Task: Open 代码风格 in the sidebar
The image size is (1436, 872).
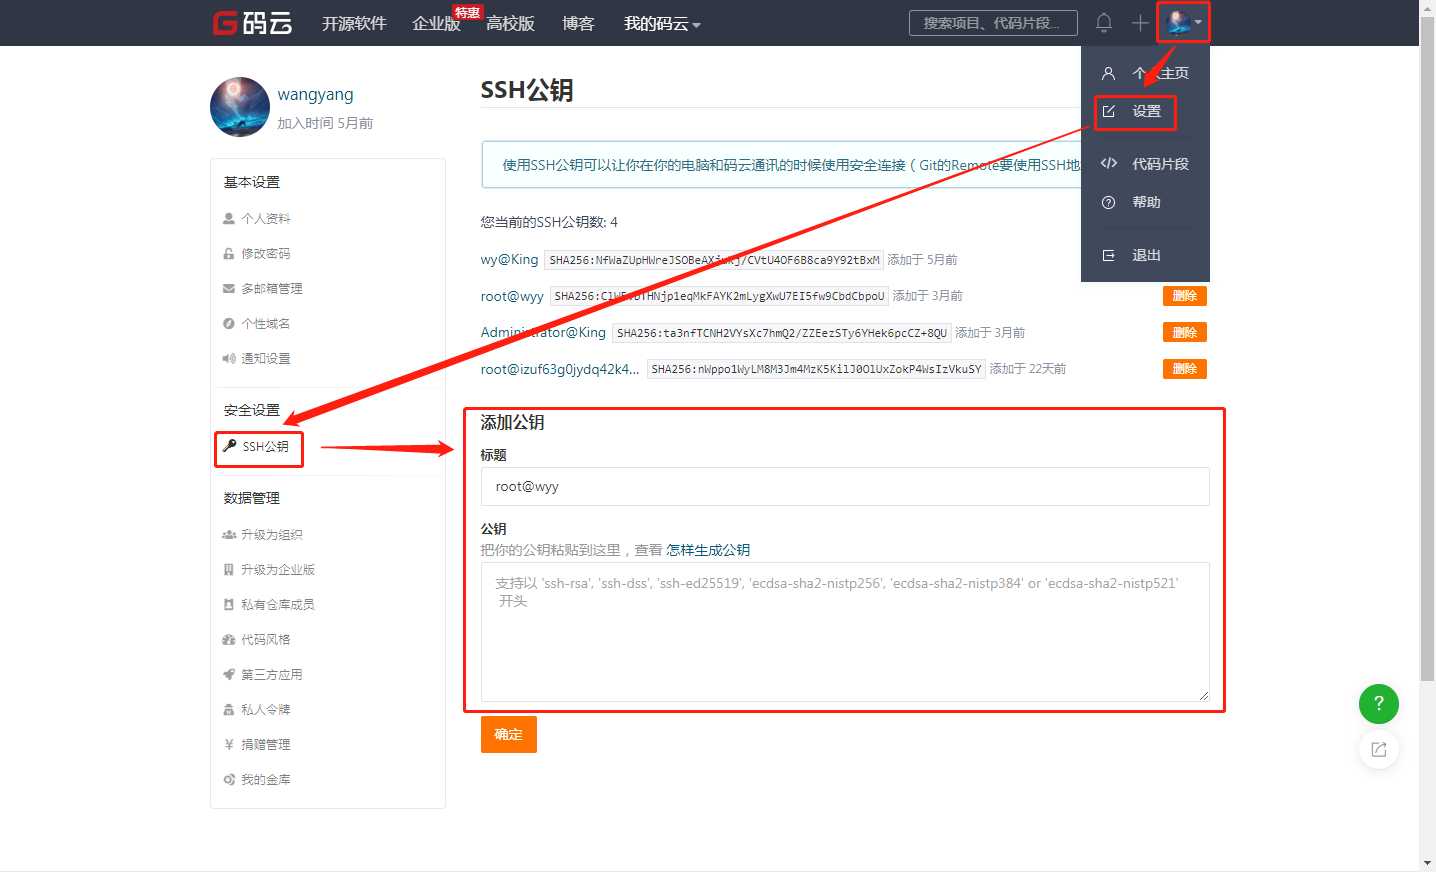Action: pyautogui.click(x=265, y=639)
